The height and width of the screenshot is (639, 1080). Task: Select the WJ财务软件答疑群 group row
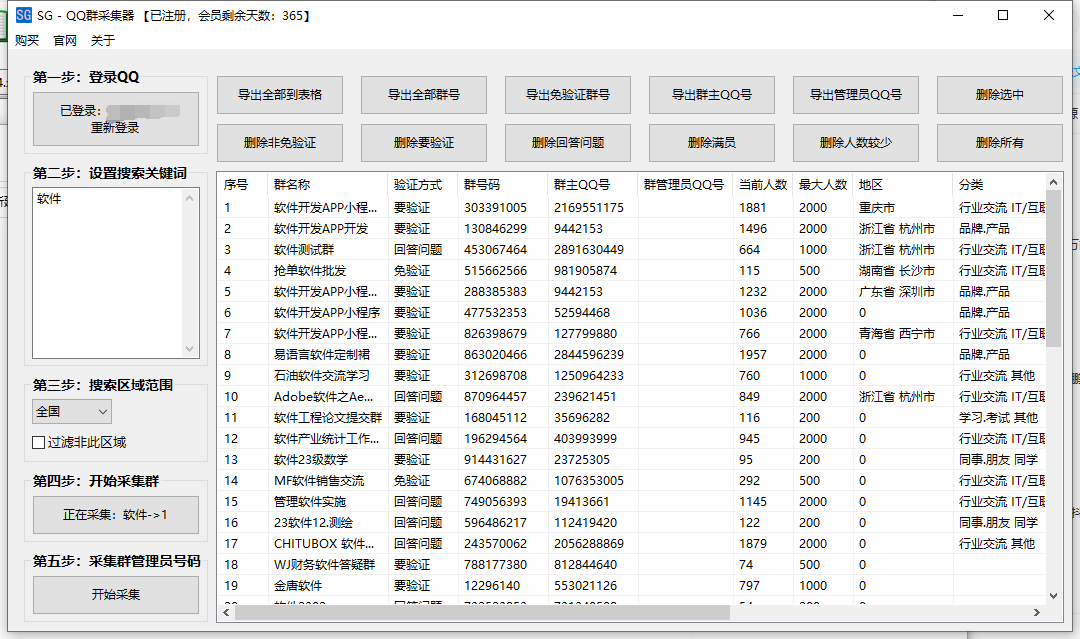click(632, 565)
